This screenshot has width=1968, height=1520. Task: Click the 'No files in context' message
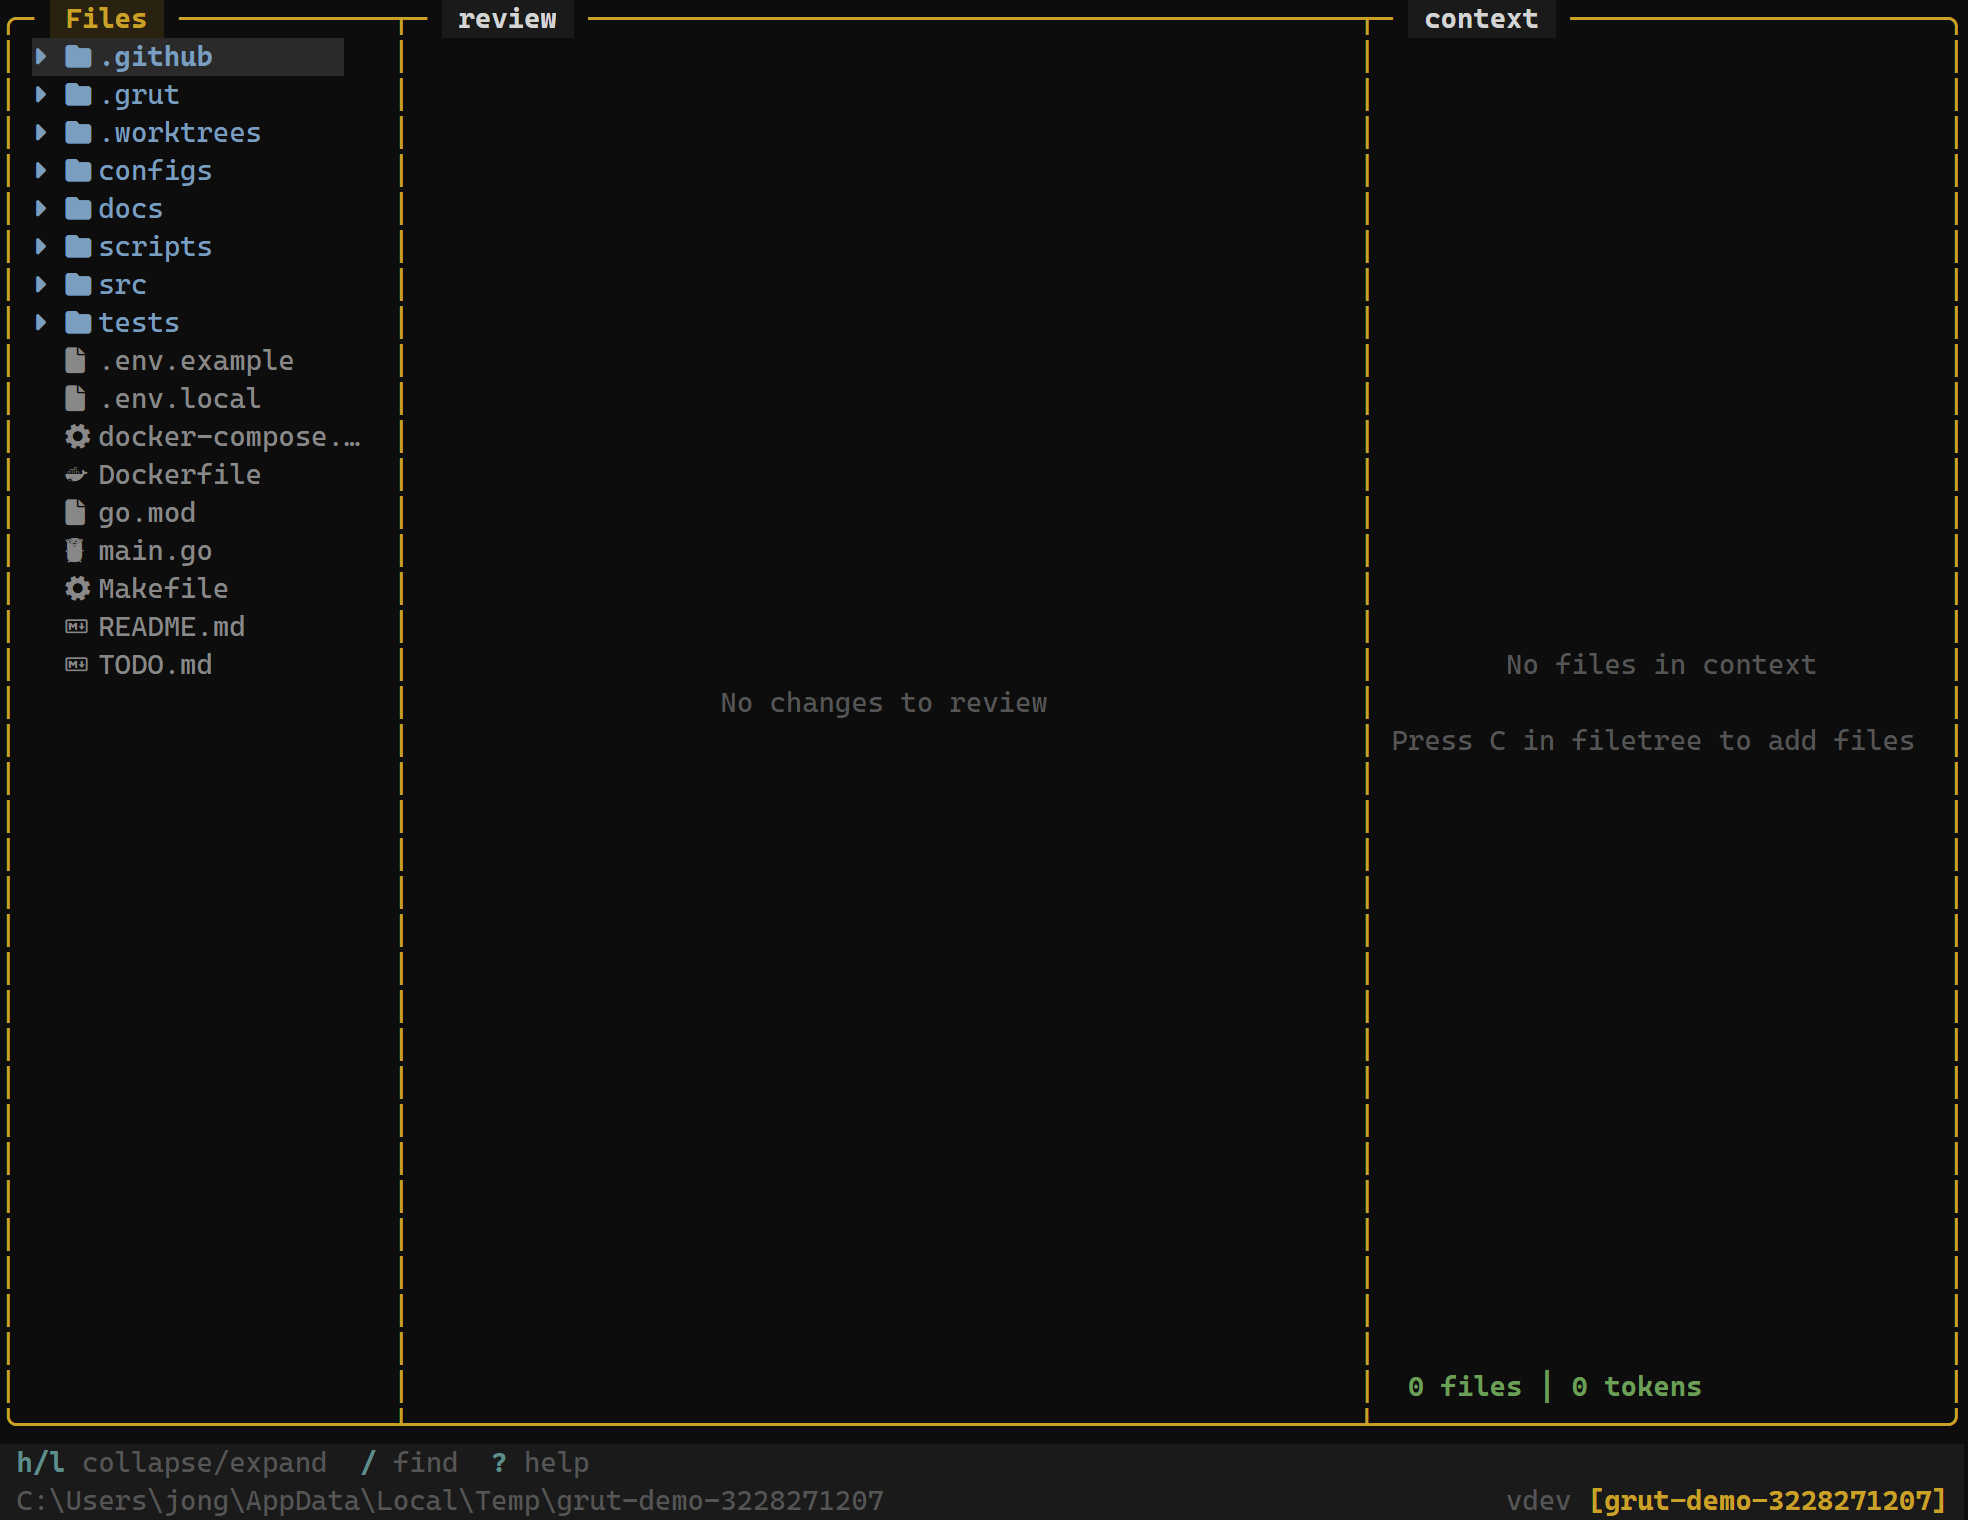click(x=1661, y=665)
